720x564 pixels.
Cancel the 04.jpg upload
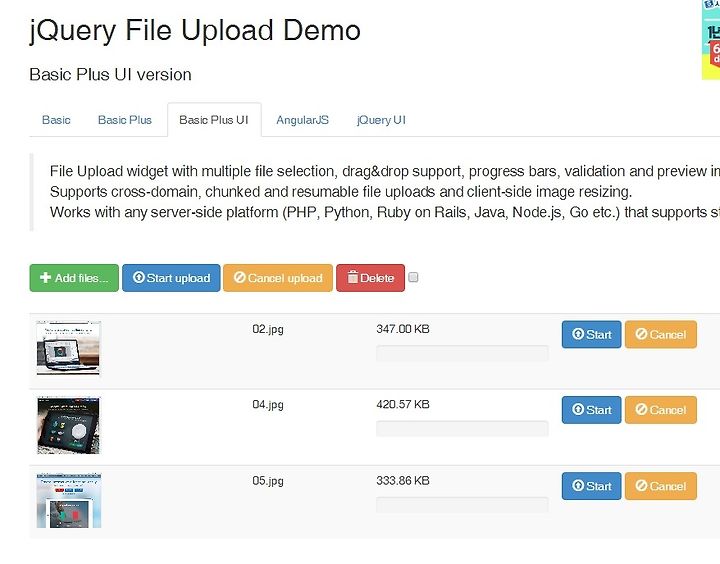pos(661,410)
